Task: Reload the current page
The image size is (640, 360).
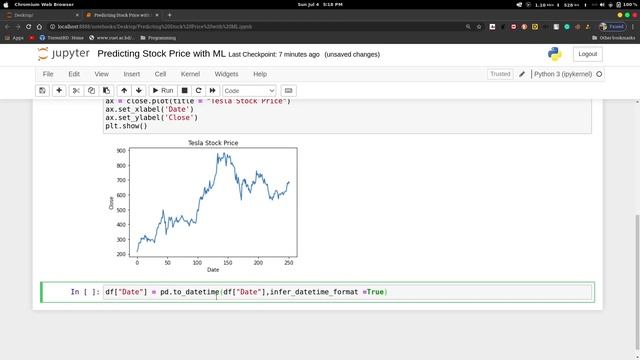Action: [29, 27]
